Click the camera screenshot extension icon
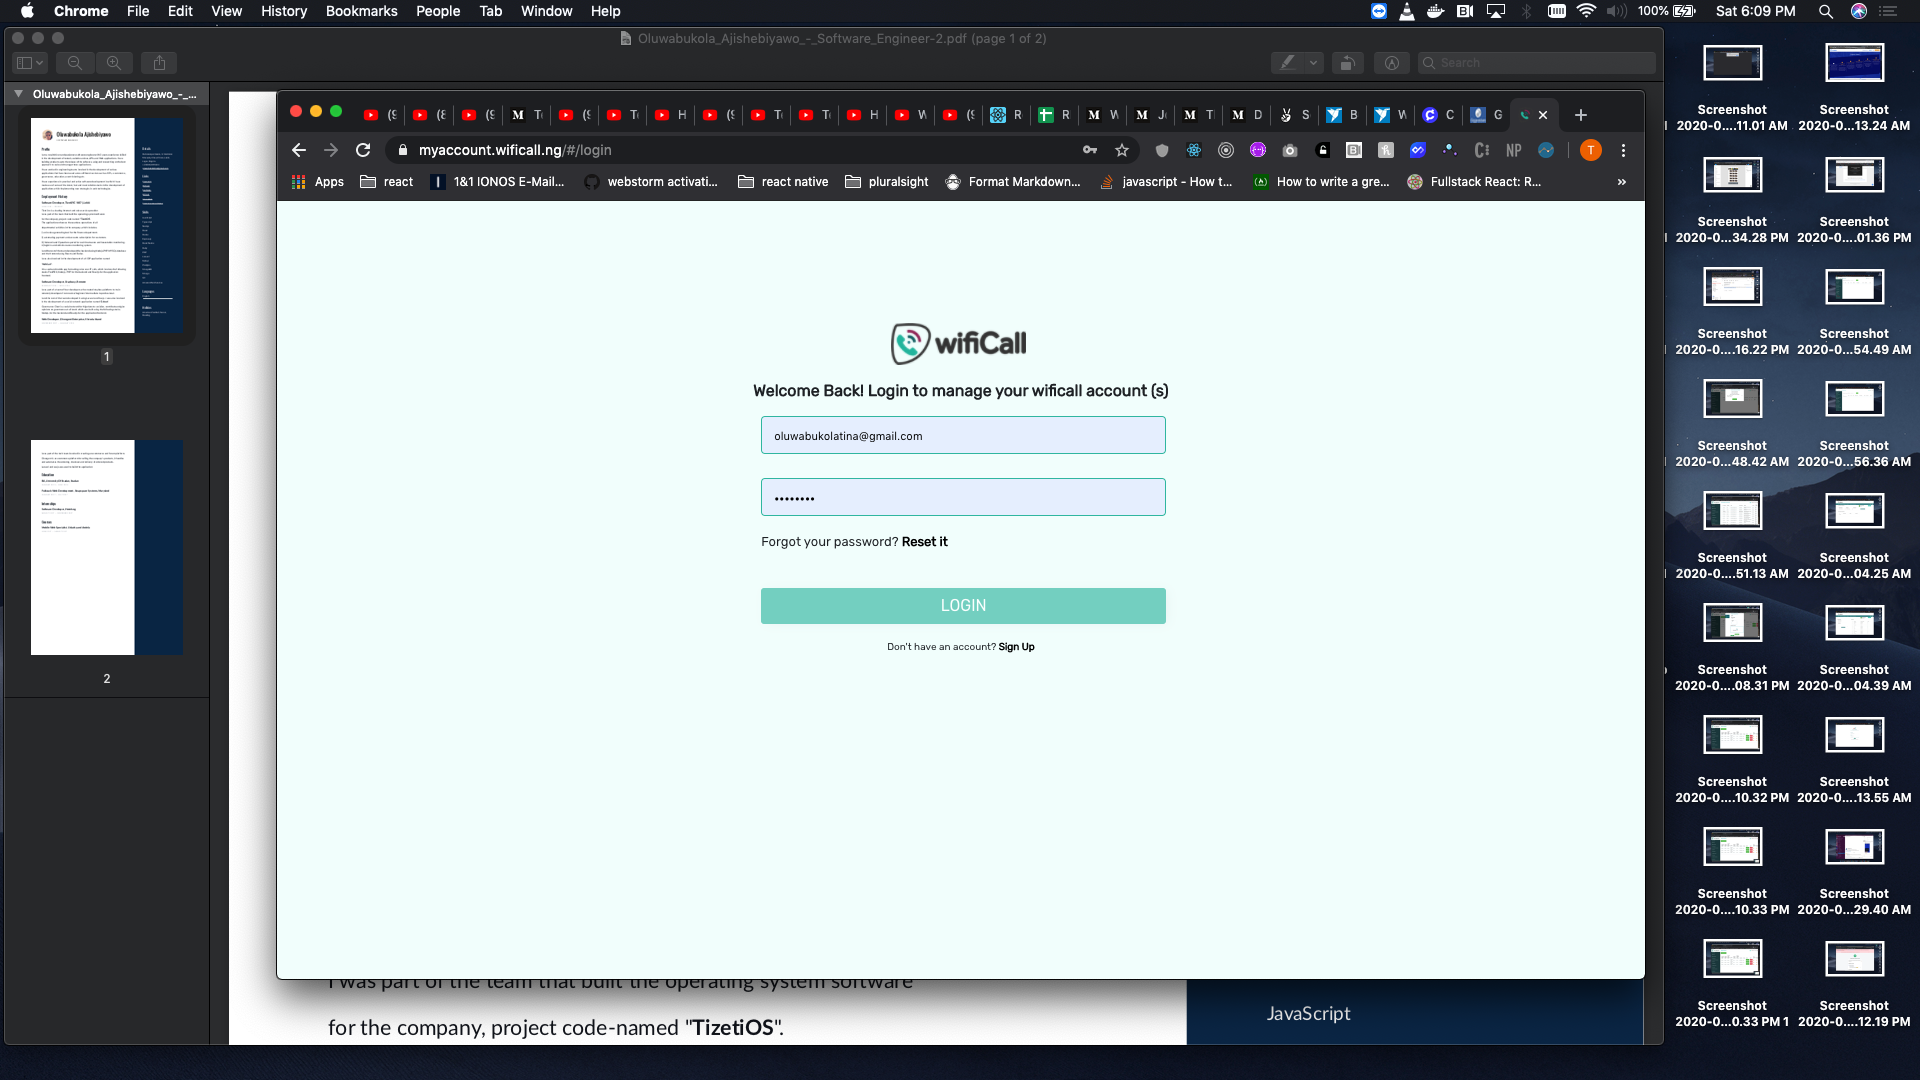 (1290, 150)
